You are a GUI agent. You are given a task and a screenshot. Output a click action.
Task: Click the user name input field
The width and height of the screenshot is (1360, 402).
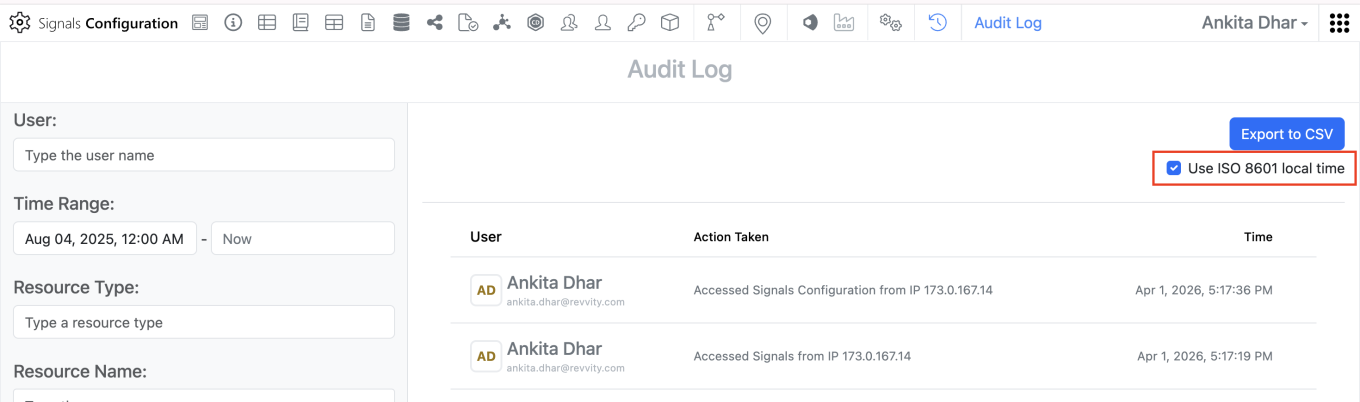[x=204, y=155]
